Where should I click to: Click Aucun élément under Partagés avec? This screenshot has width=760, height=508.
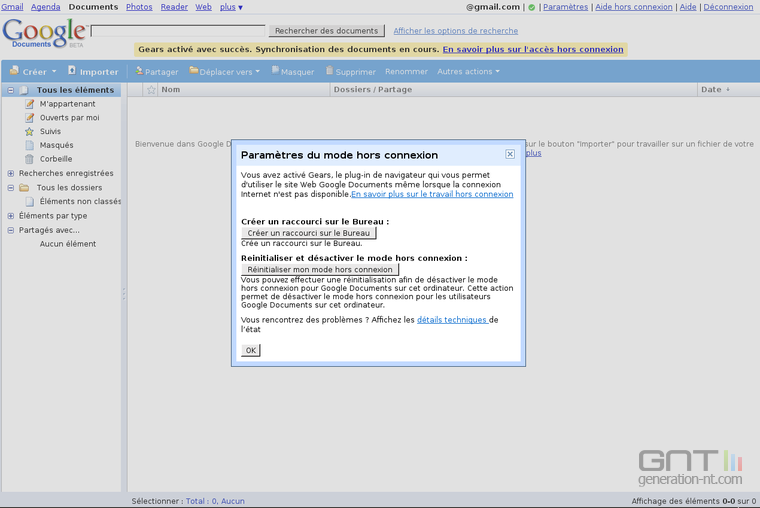(x=68, y=244)
